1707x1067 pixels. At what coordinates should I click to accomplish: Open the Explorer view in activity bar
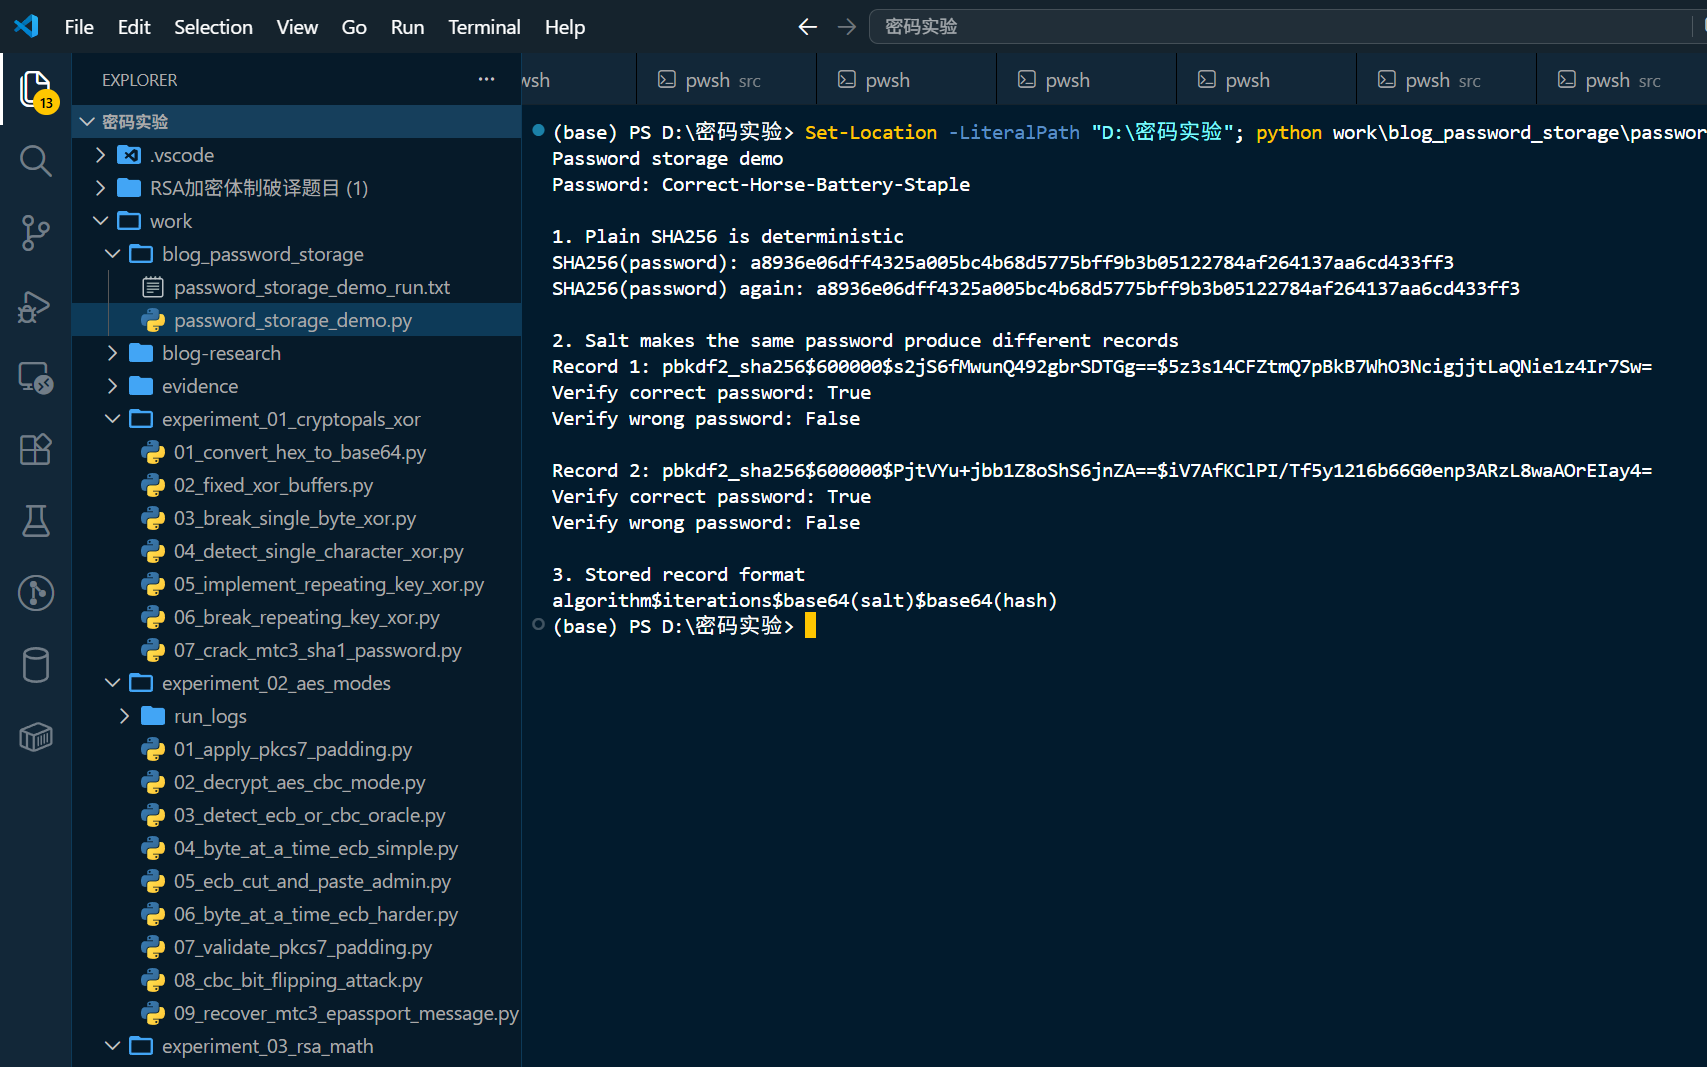click(36, 89)
